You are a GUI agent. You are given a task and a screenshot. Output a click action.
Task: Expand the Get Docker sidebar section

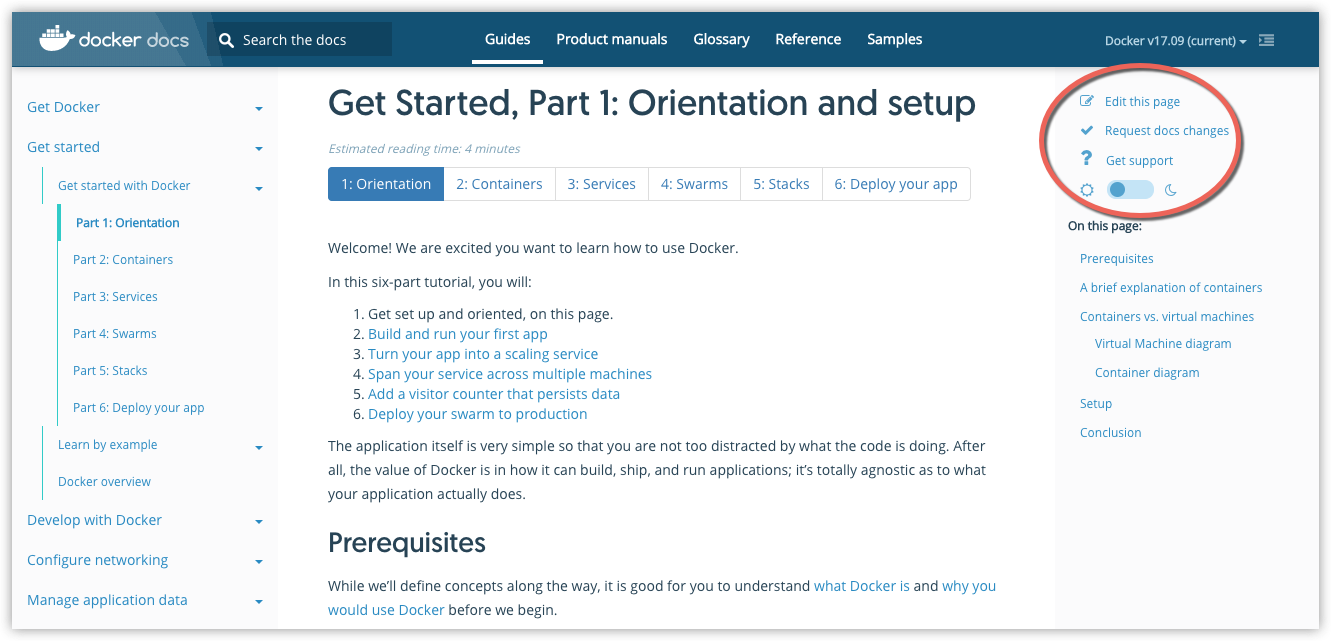coord(259,108)
